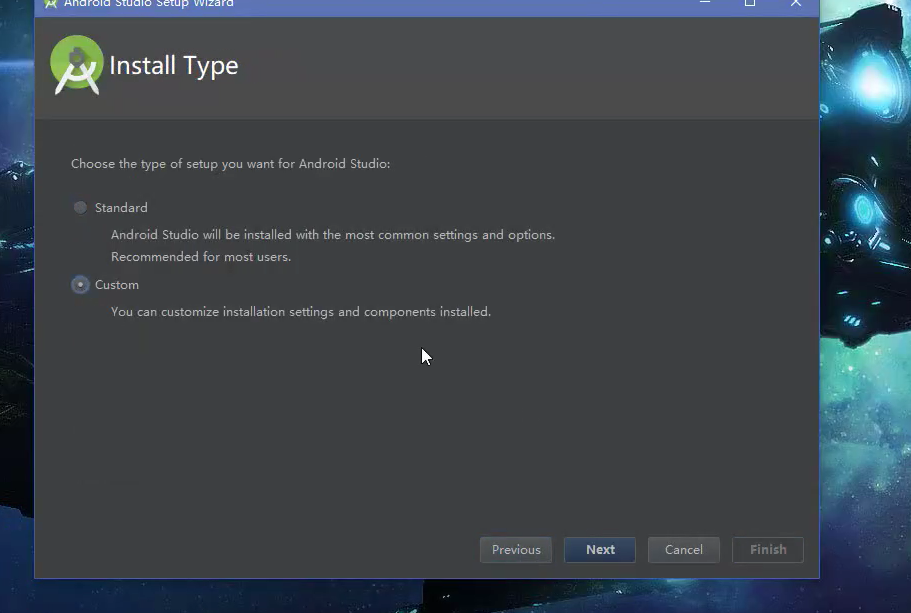Click 'Android Studio will be installed' description
The image size is (911, 613).
pos(333,235)
